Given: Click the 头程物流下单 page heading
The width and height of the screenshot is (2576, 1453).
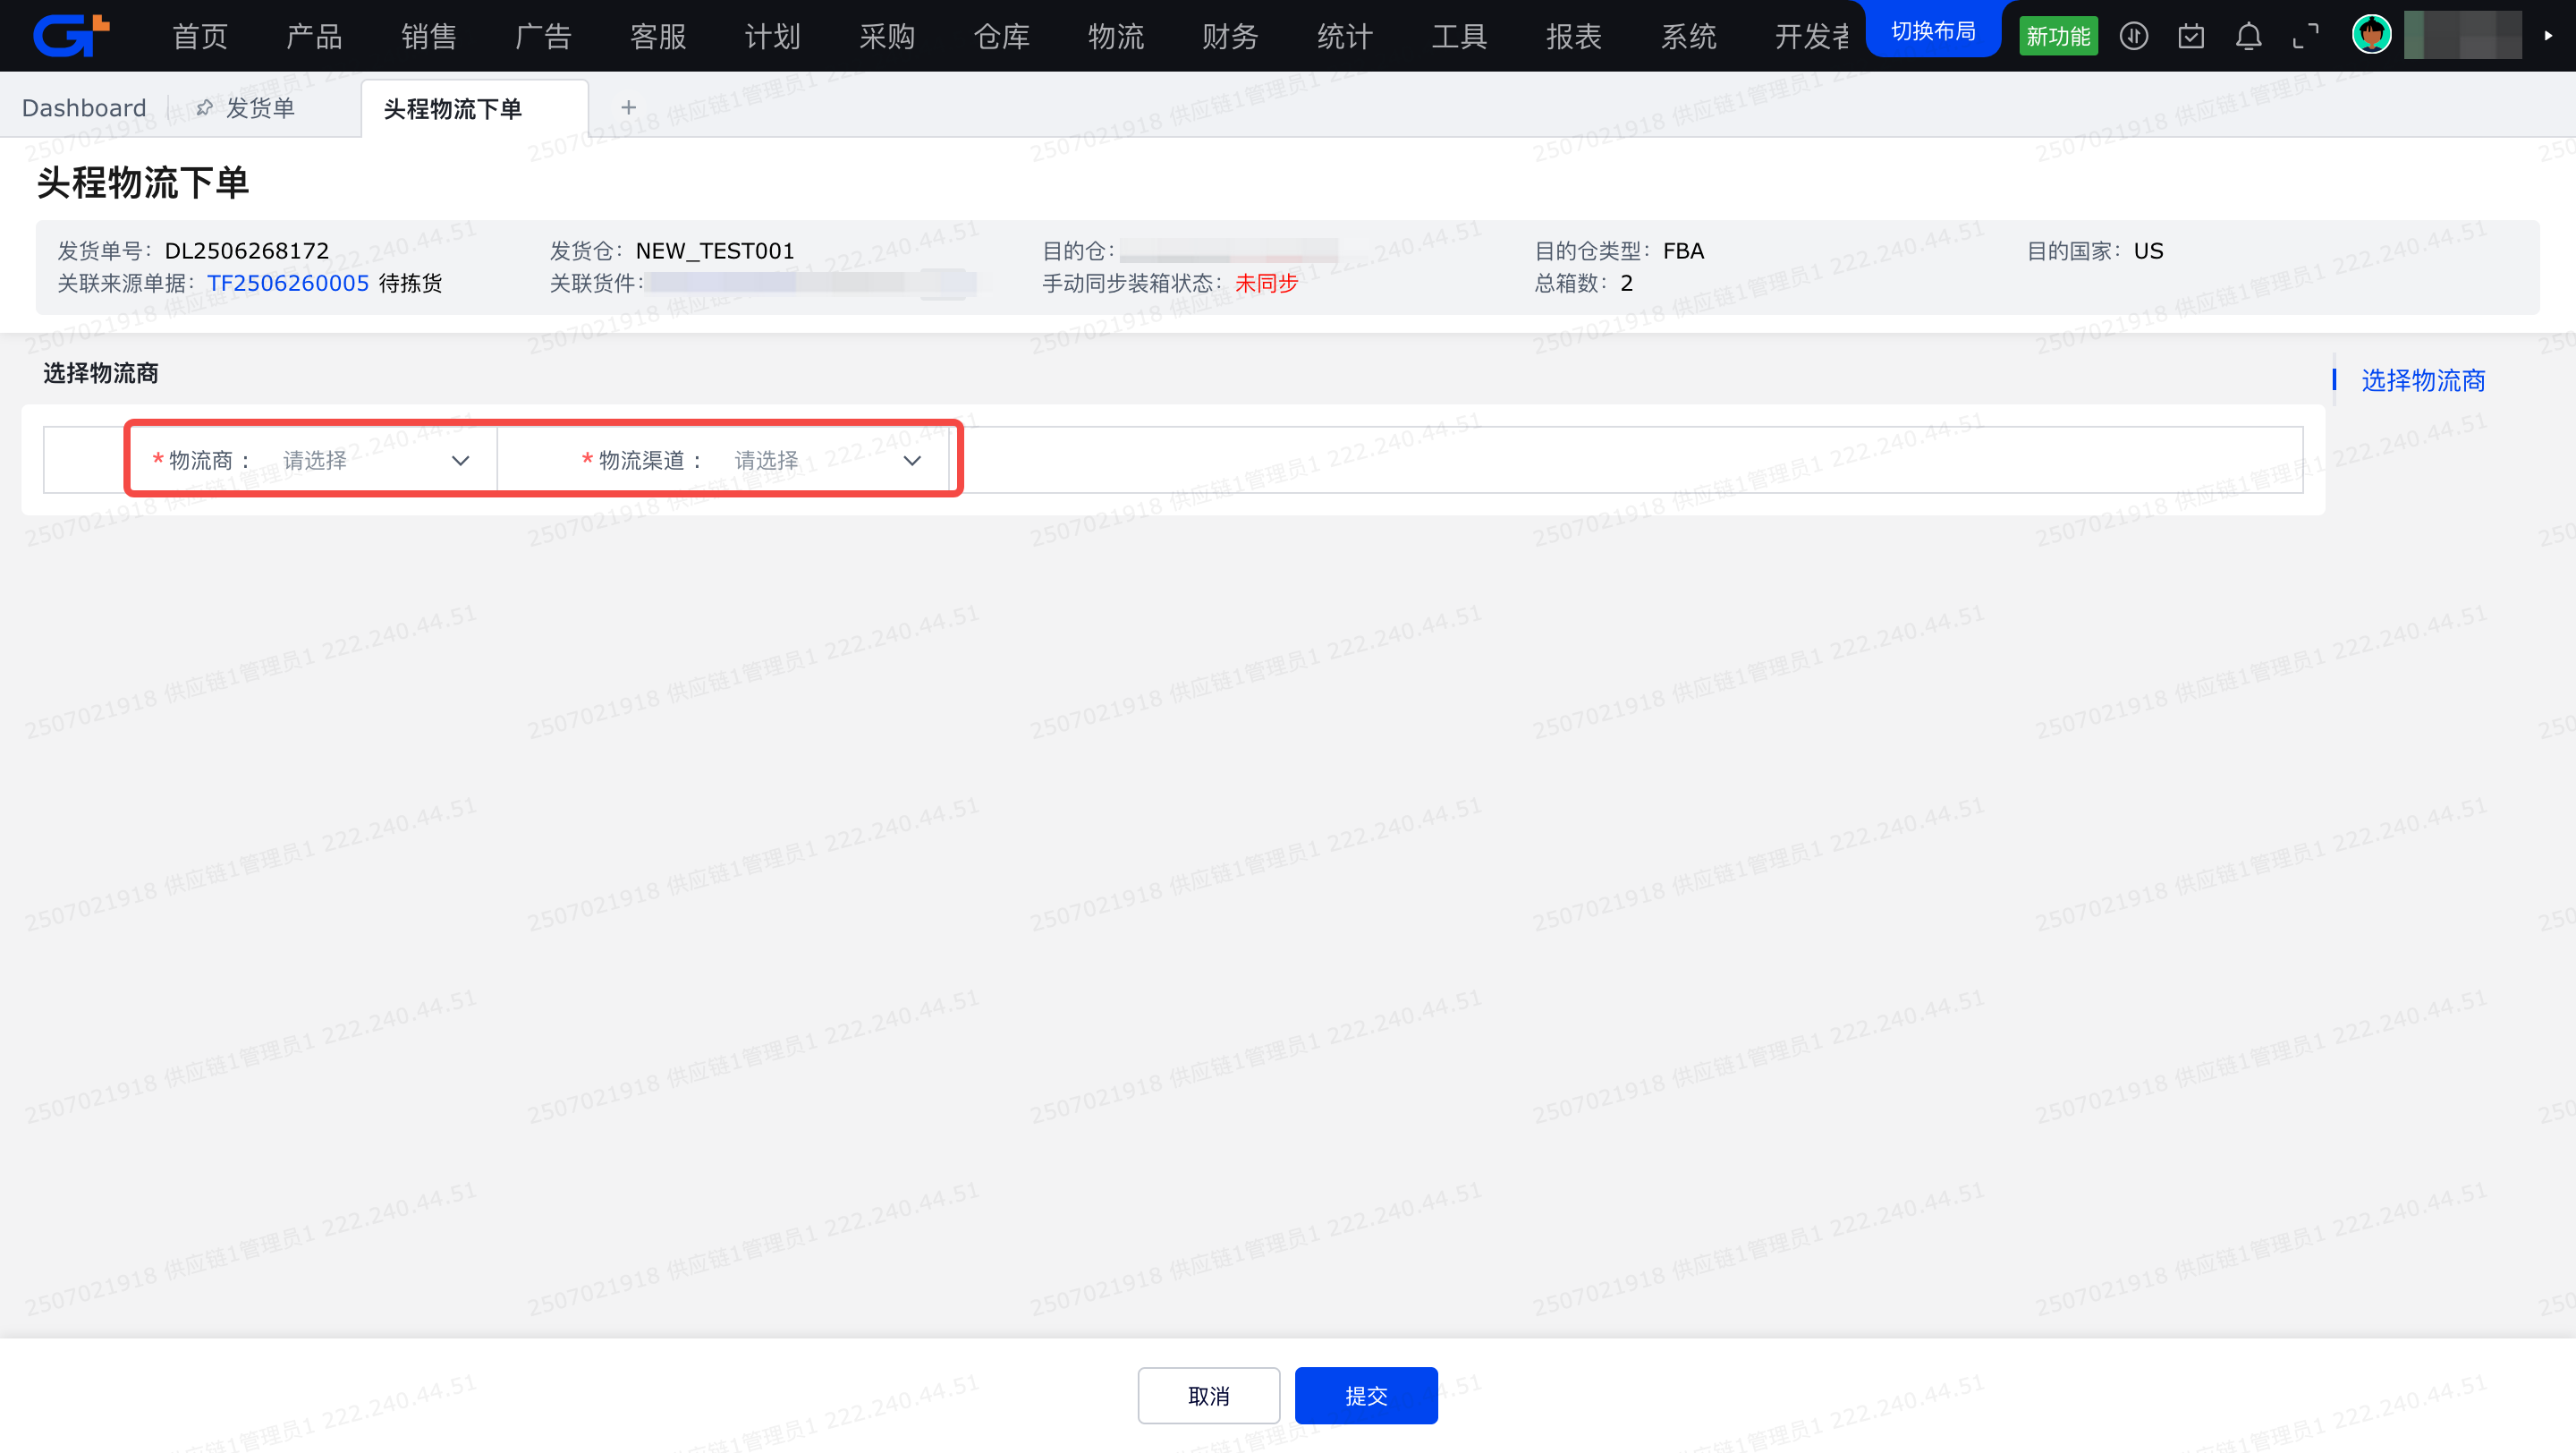Looking at the screenshot, I should 142,182.
